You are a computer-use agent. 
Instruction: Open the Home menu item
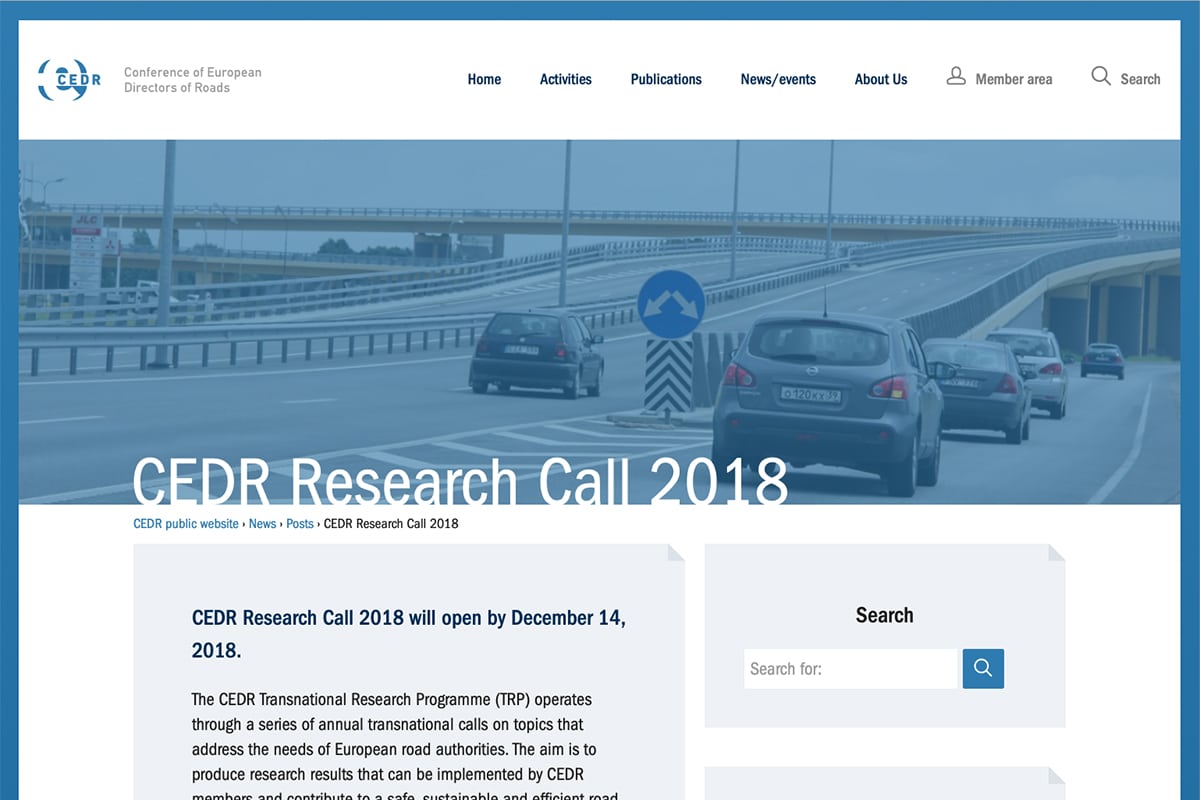click(x=484, y=79)
